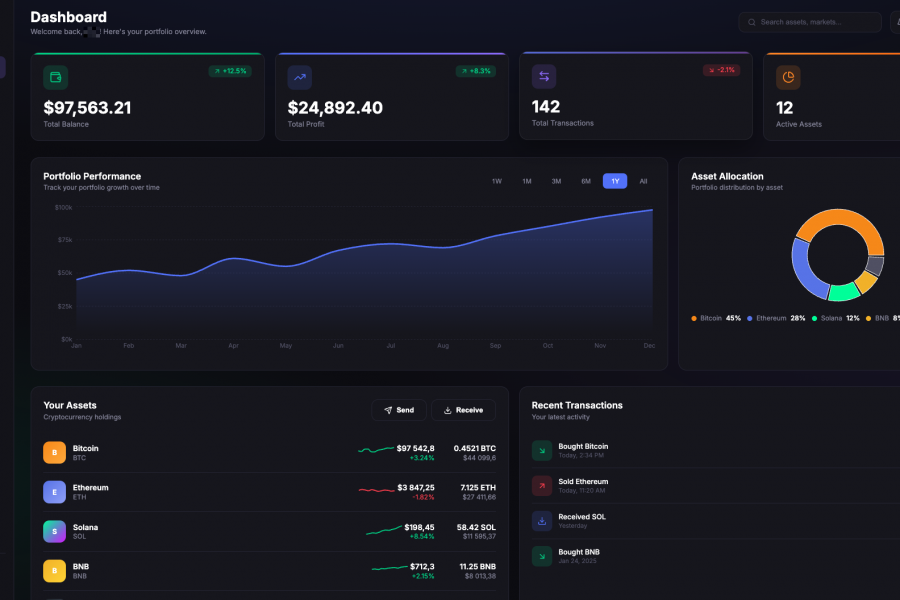Viewport: 900px width, 600px height.
Task: Click the orange Bitcoin asset icon
Action: [55, 452]
